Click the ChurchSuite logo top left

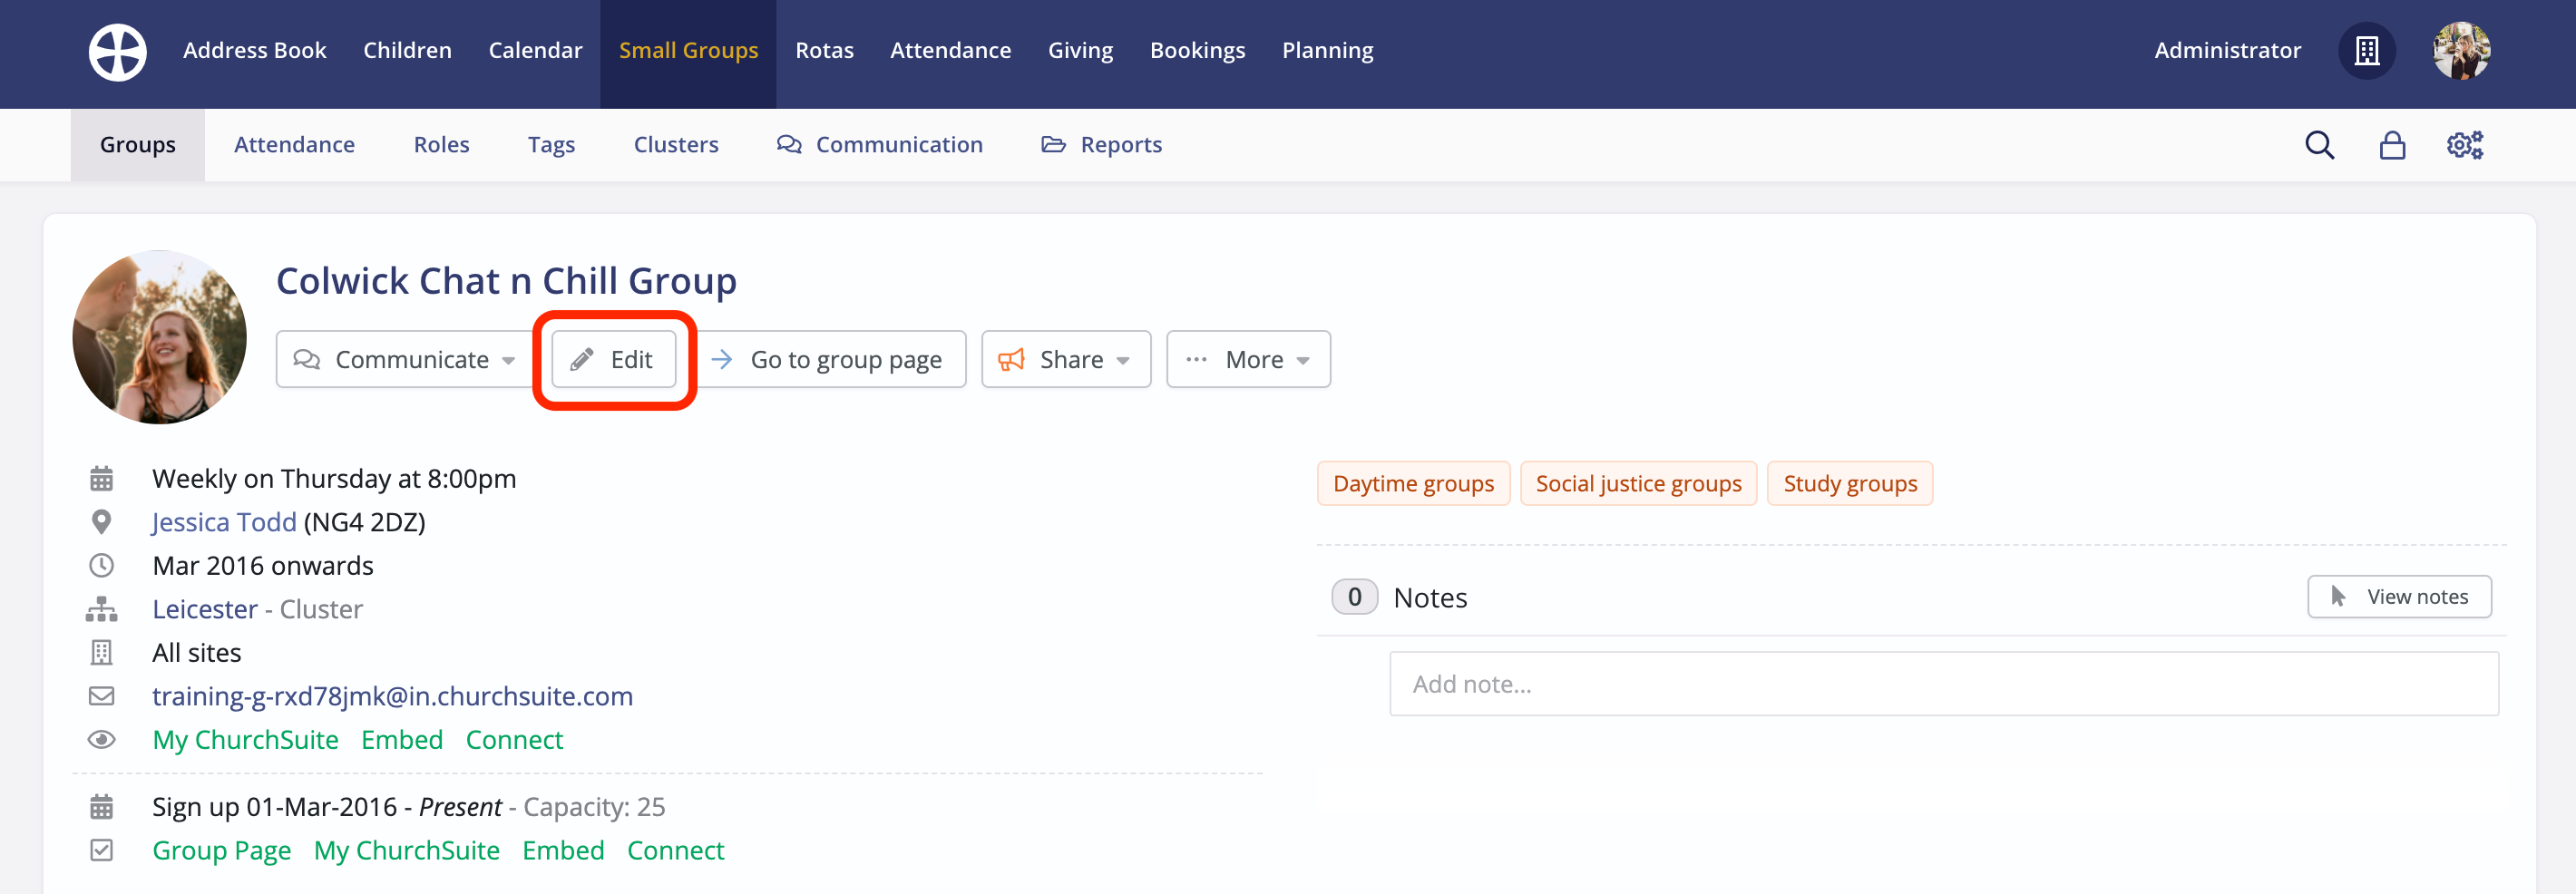pyautogui.click(x=117, y=52)
